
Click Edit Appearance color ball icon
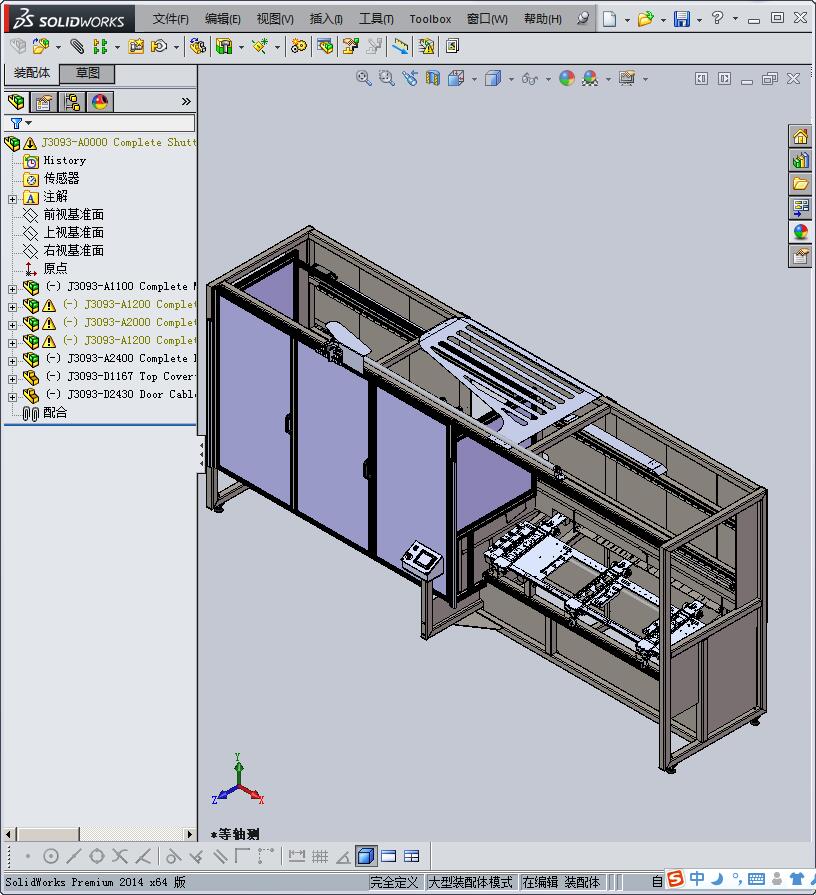pos(567,78)
